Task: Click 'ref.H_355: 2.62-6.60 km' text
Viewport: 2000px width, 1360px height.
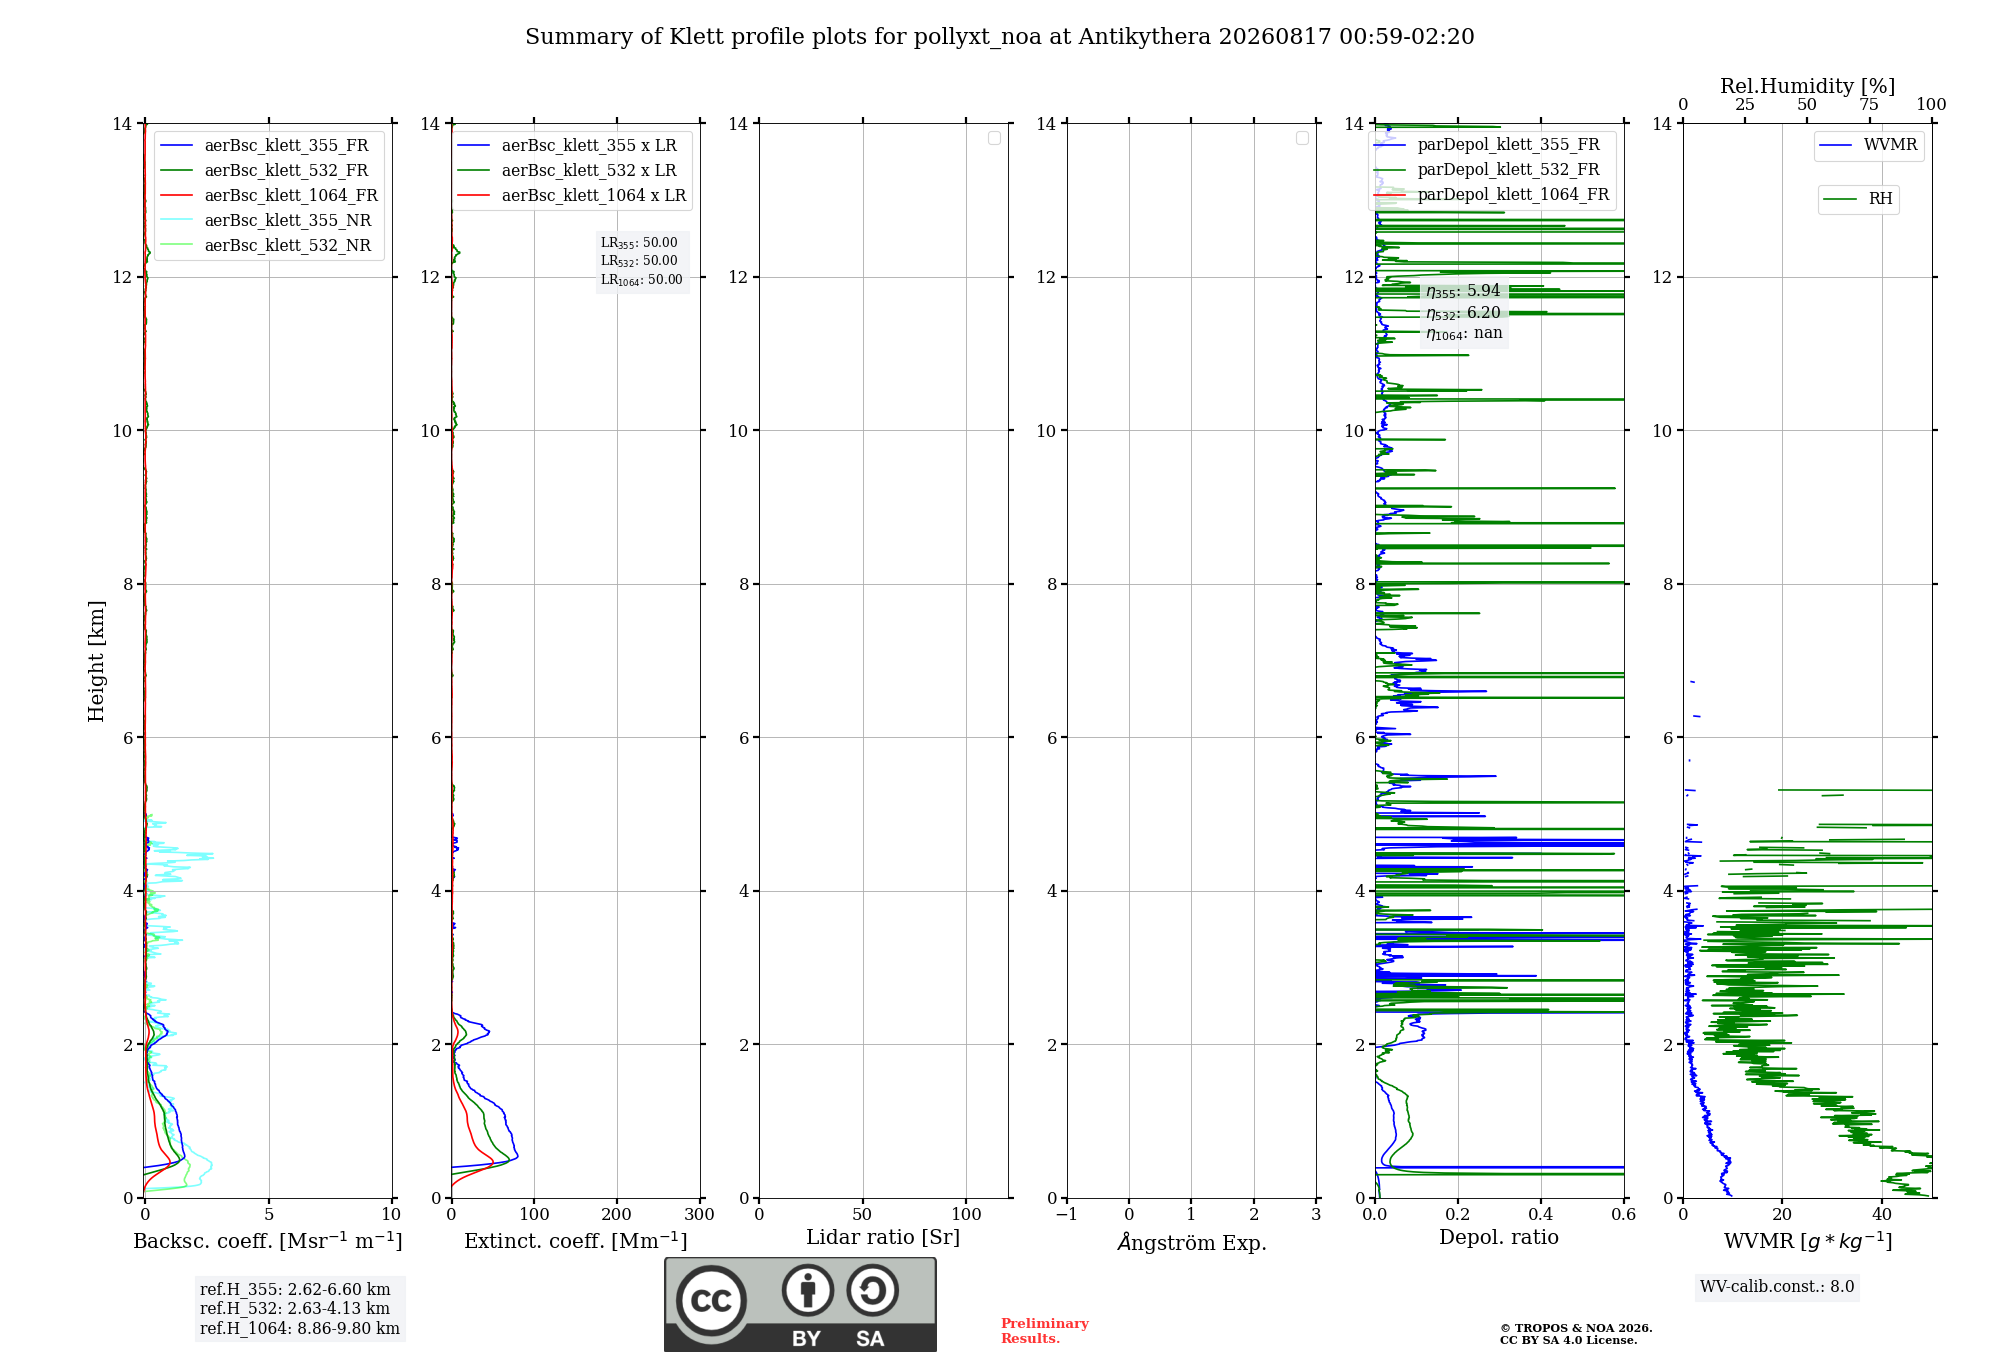Action: click(295, 1290)
